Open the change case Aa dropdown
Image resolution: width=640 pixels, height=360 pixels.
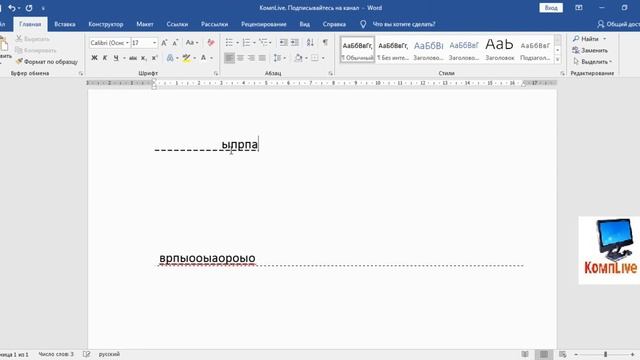(x=191, y=42)
